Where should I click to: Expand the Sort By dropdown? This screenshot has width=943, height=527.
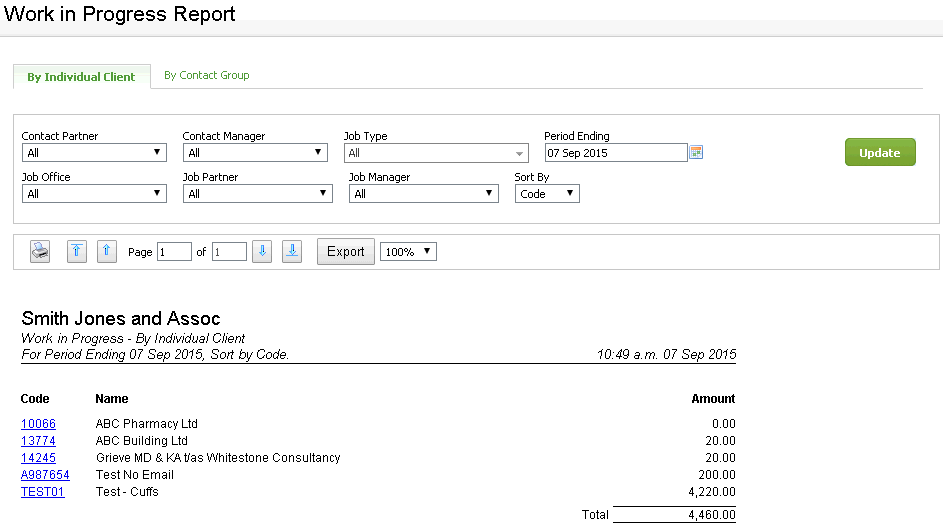click(x=547, y=194)
